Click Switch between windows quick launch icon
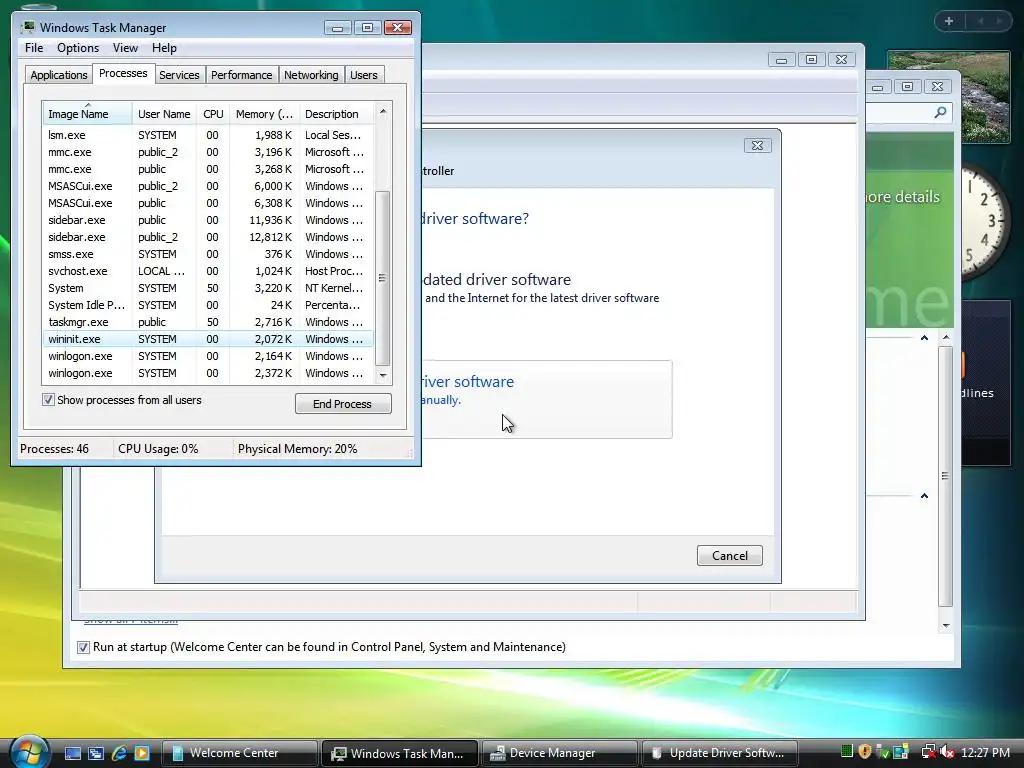1024x768 pixels. point(96,753)
